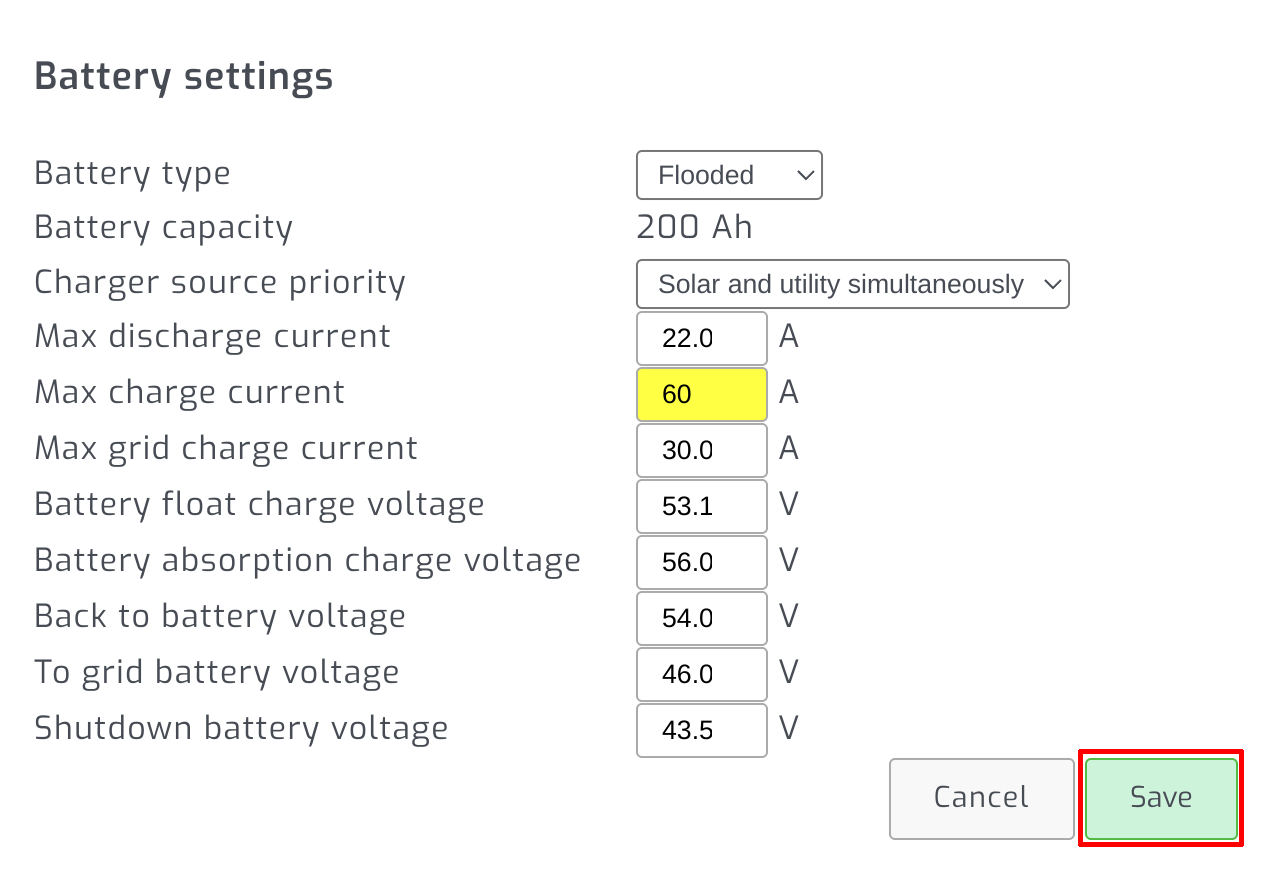Select the Battery absorption charge voltage field
This screenshot has height=874, width=1278.
(x=701, y=562)
